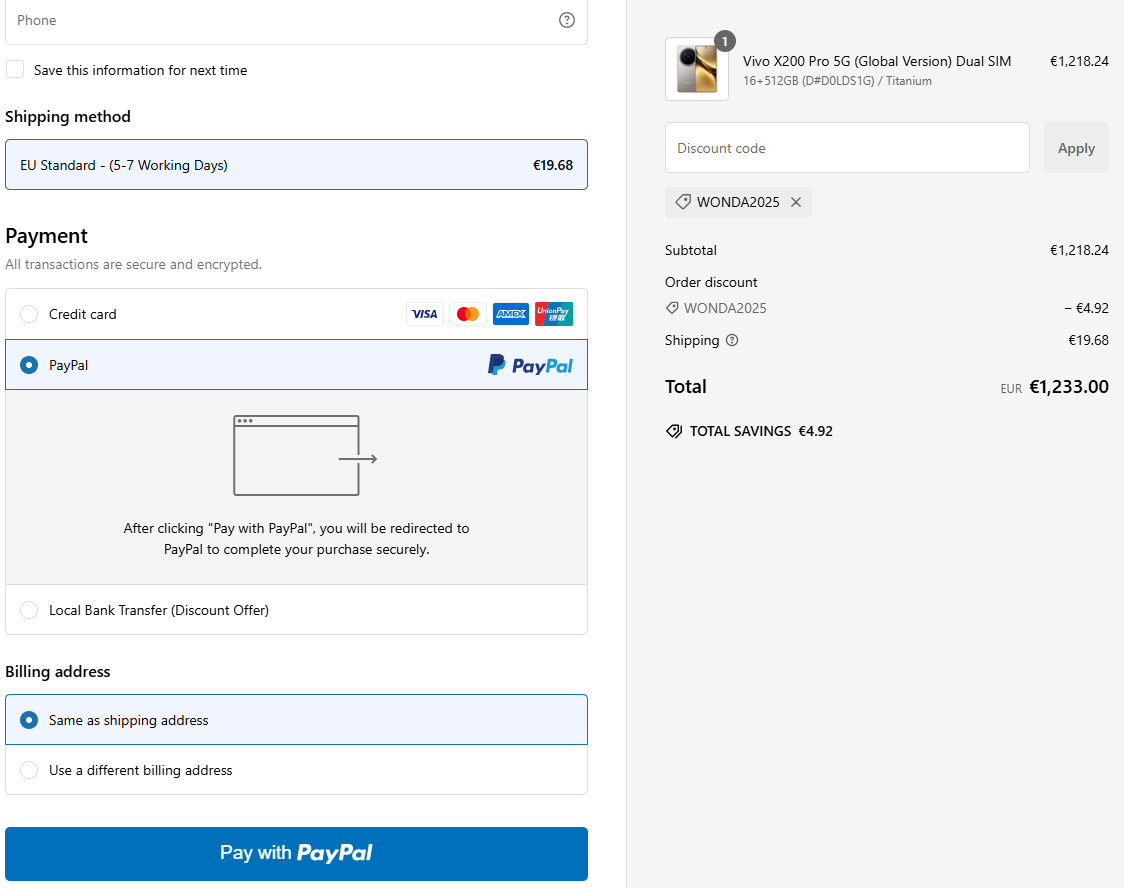This screenshot has height=888, width=1124.
Task: Enable Save this information for next time
Action: click(x=15, y=70)
